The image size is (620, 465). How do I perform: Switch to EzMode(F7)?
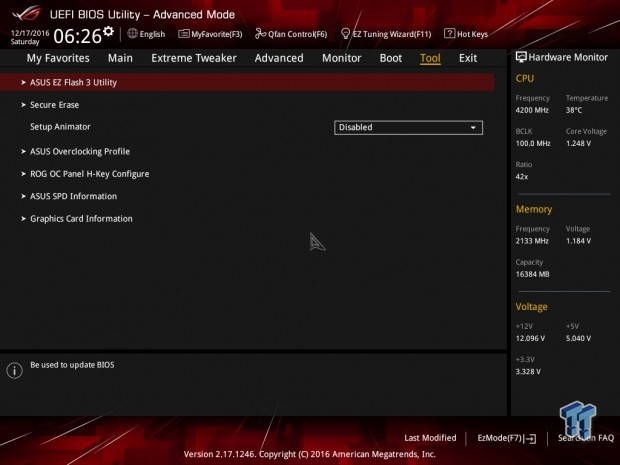[507, 438]
